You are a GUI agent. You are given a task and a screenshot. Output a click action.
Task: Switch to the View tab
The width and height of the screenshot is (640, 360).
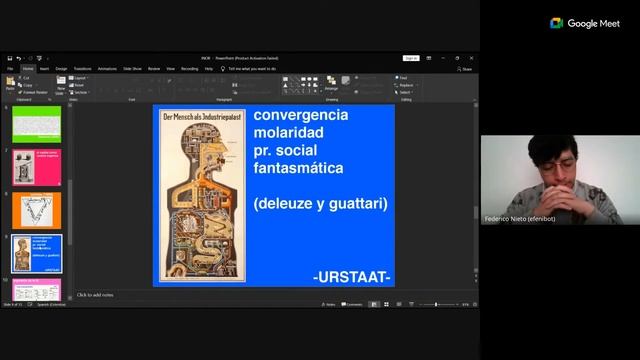171,69
